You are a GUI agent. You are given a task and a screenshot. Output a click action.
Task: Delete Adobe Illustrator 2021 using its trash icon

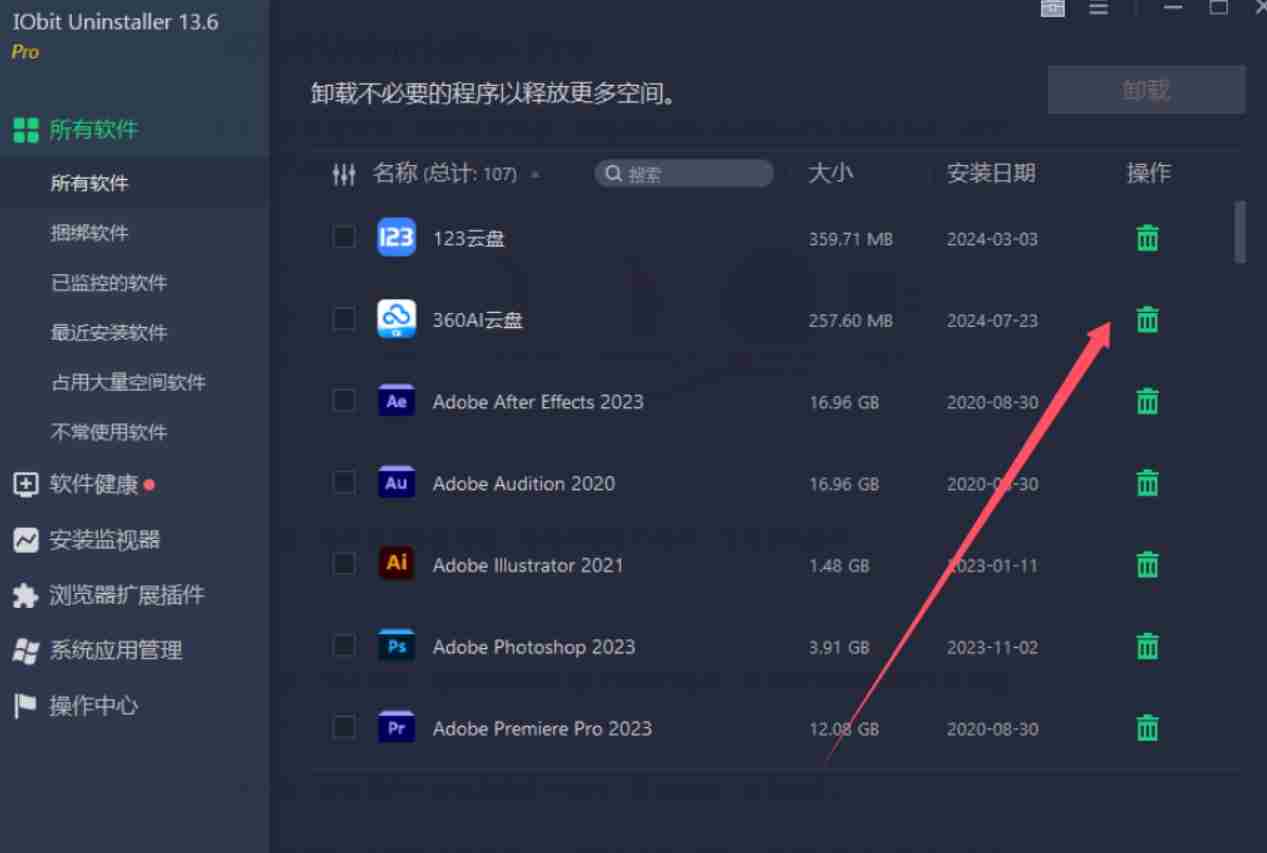1147,565
